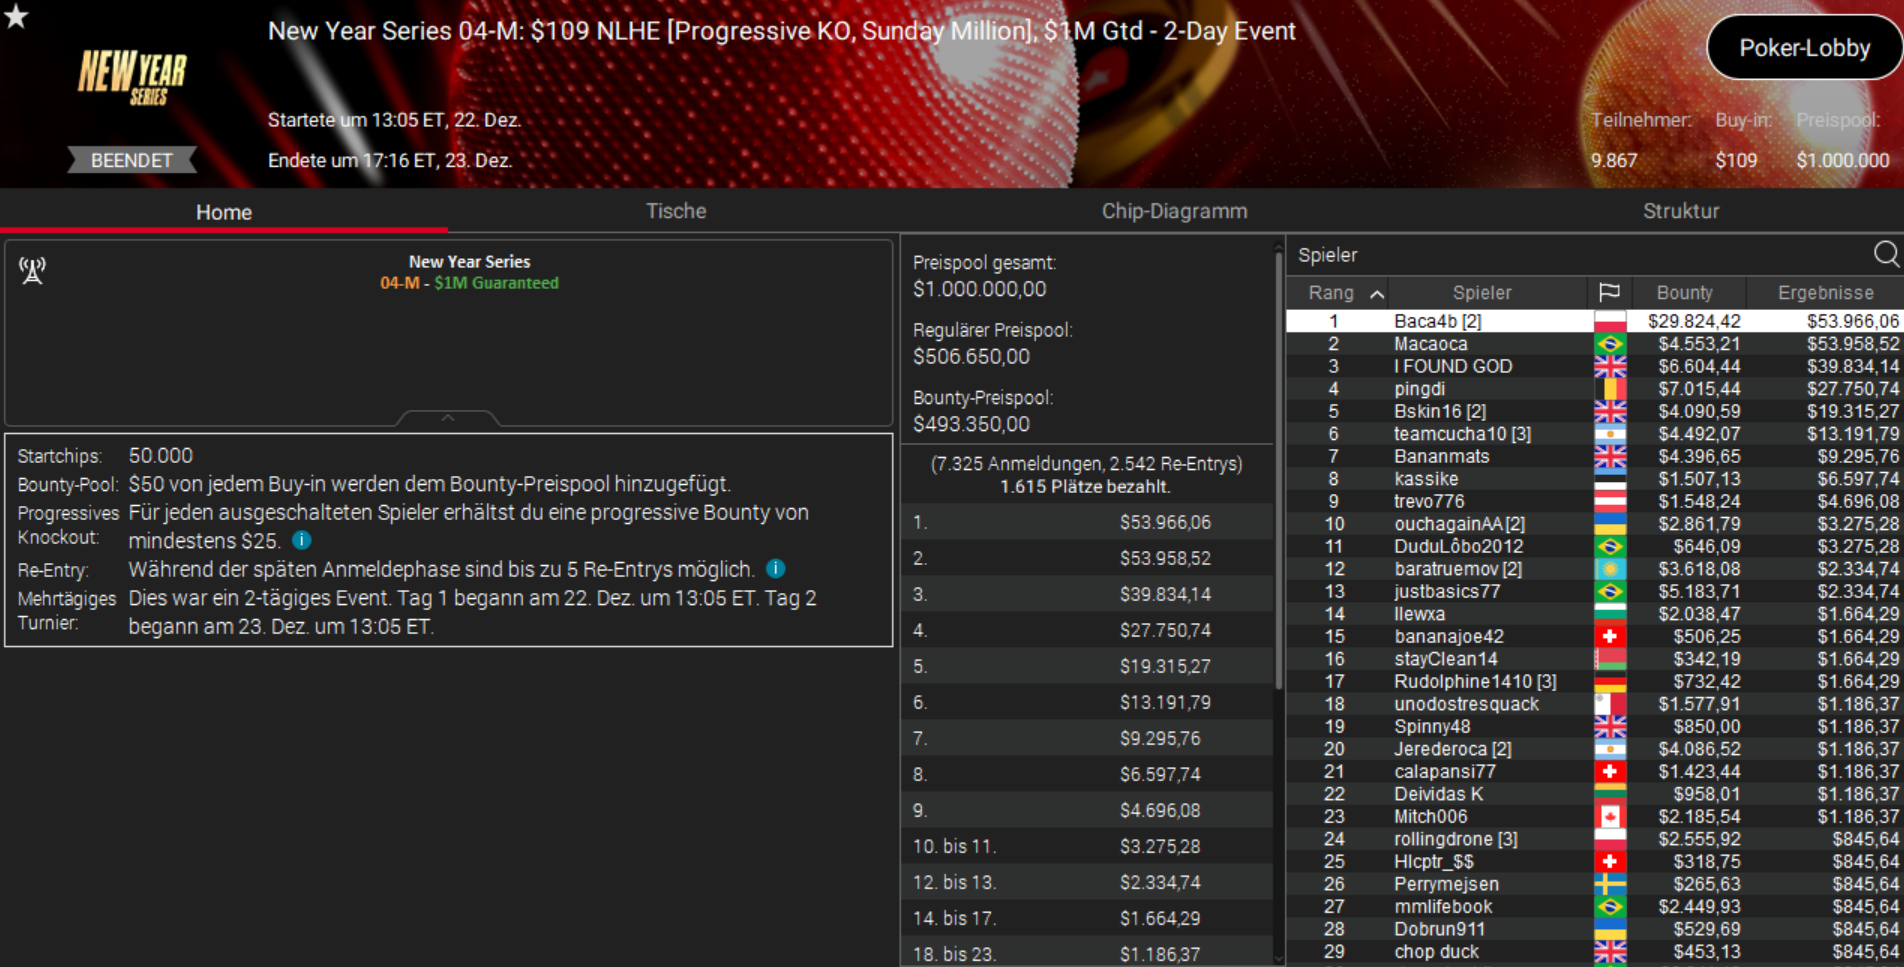Click bananajoe42's Swiss flag
The width and height of the screenshot is (1904, 967).
1610,637
